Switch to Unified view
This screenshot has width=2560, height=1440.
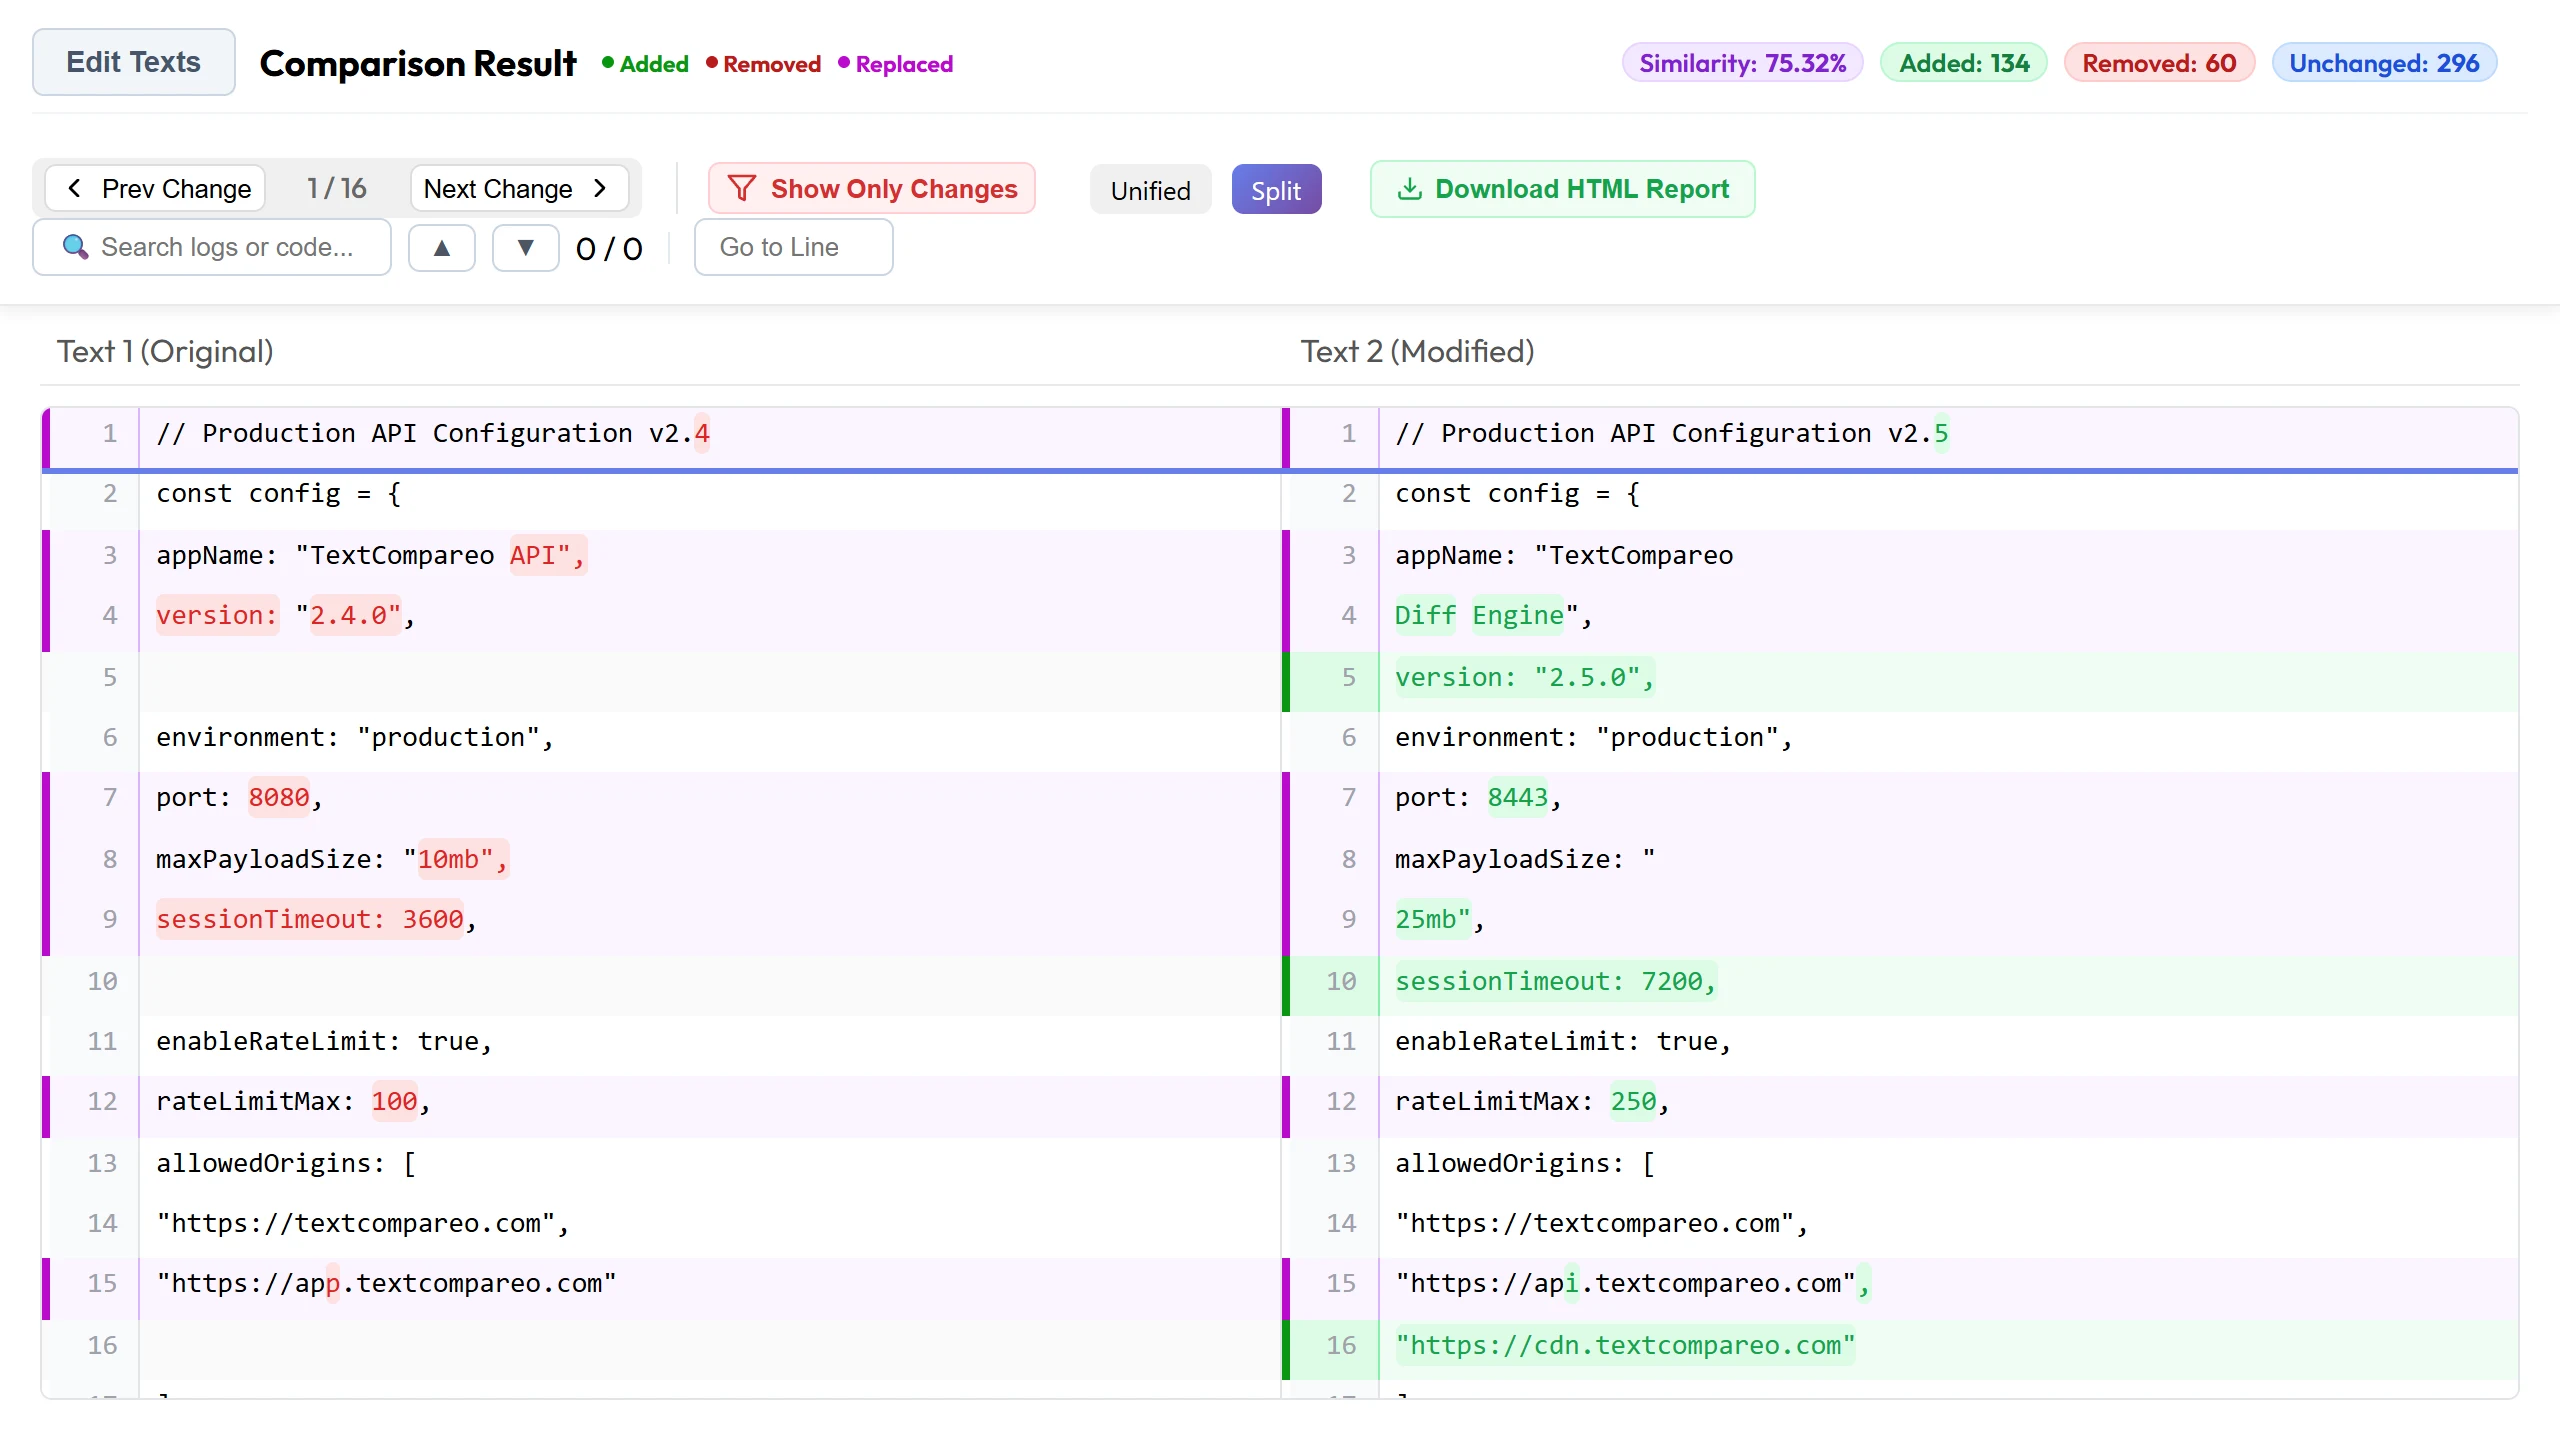tap(1151, 190)
